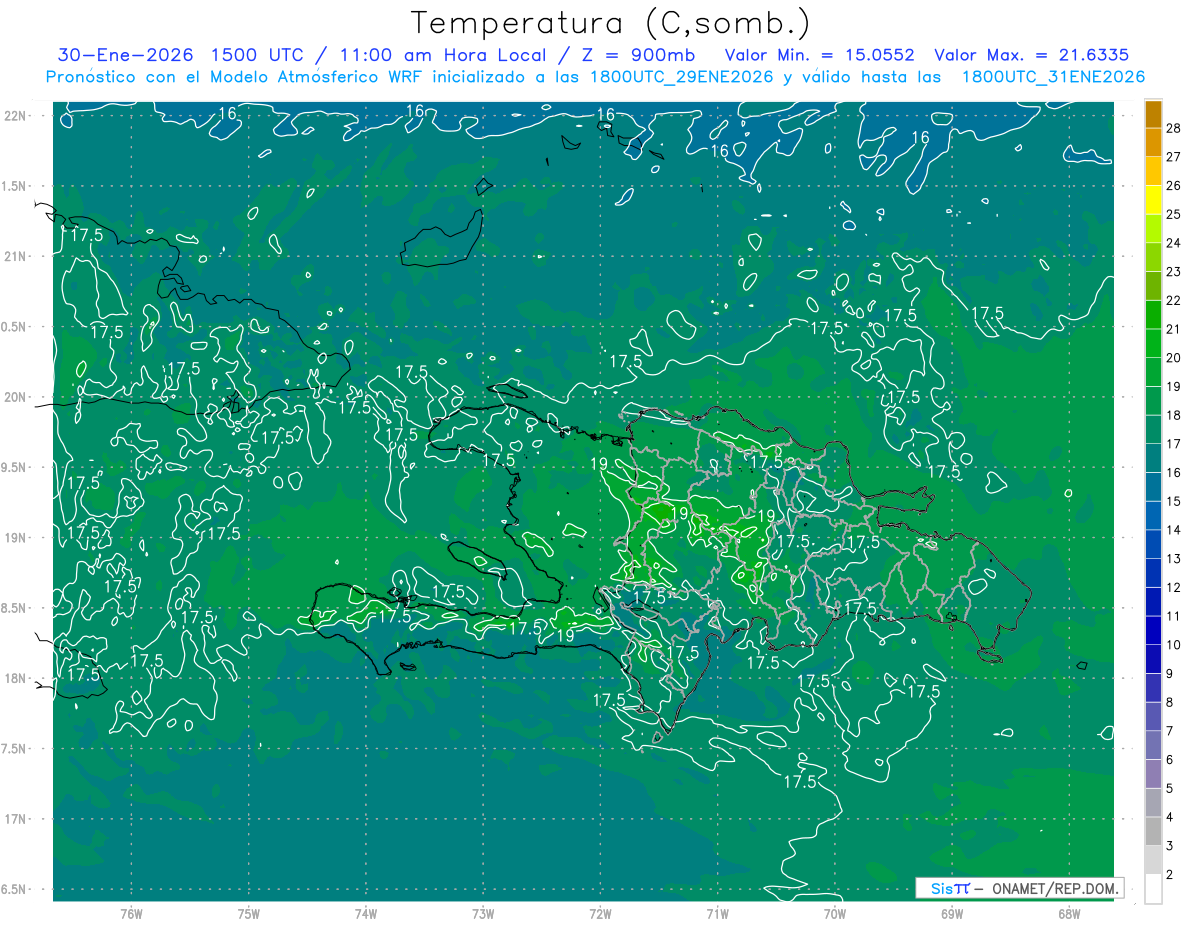Click the '6.5N' latitude axis label
The height and width of the screenshot is (927, 1200).
[16, 889]
